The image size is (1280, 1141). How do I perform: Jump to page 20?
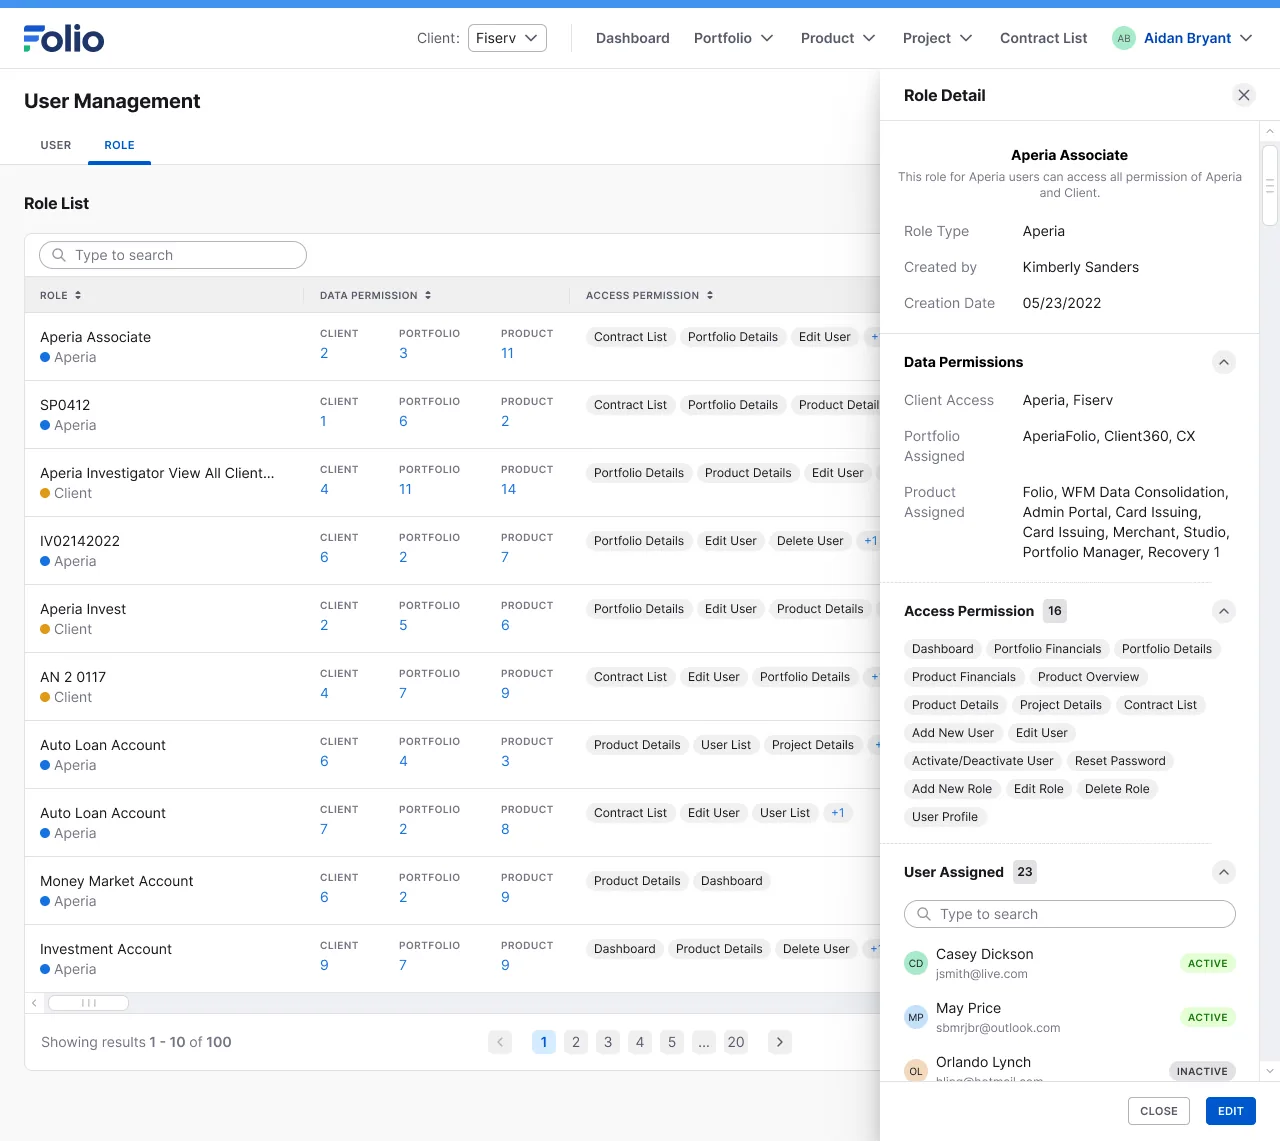736,1042
